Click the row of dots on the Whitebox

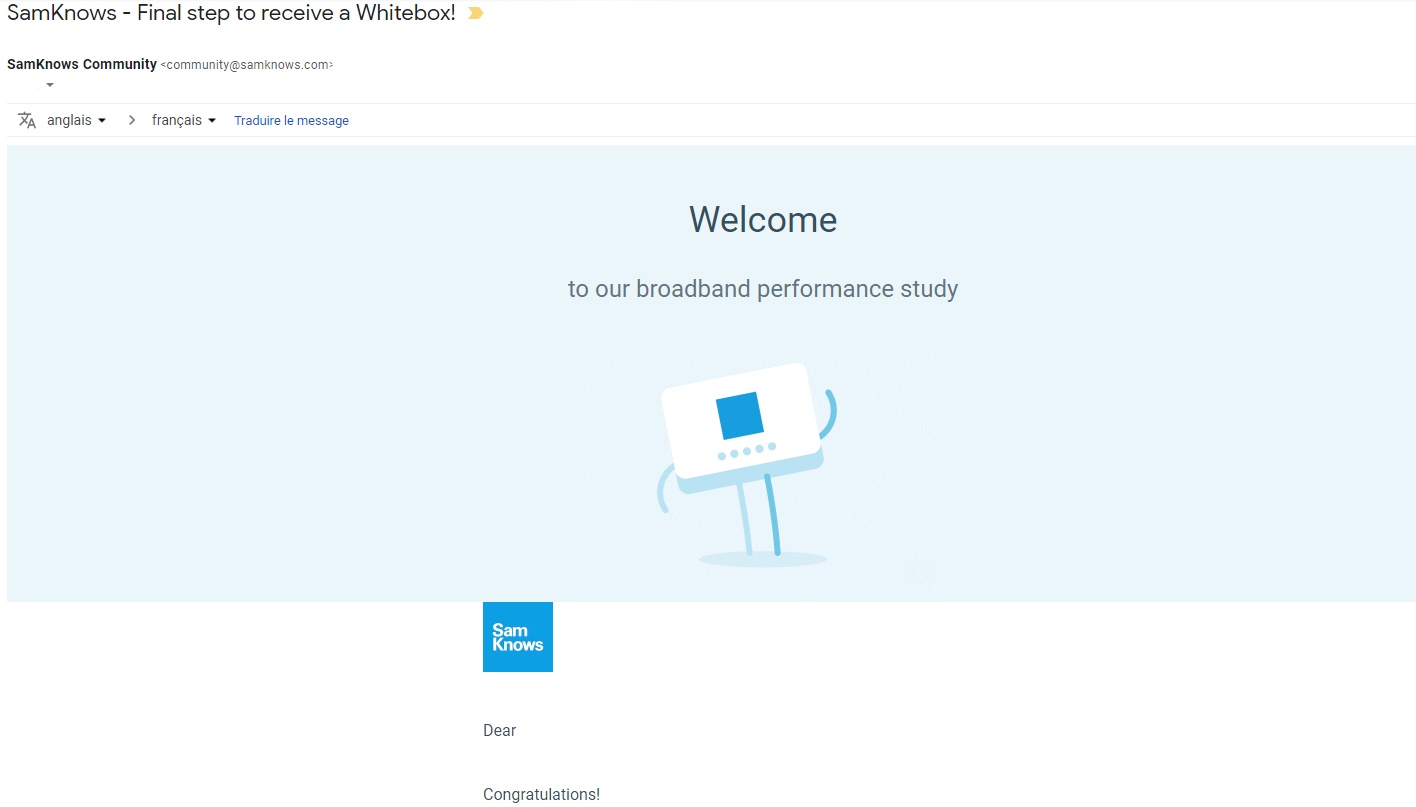[x=746, y=452]
